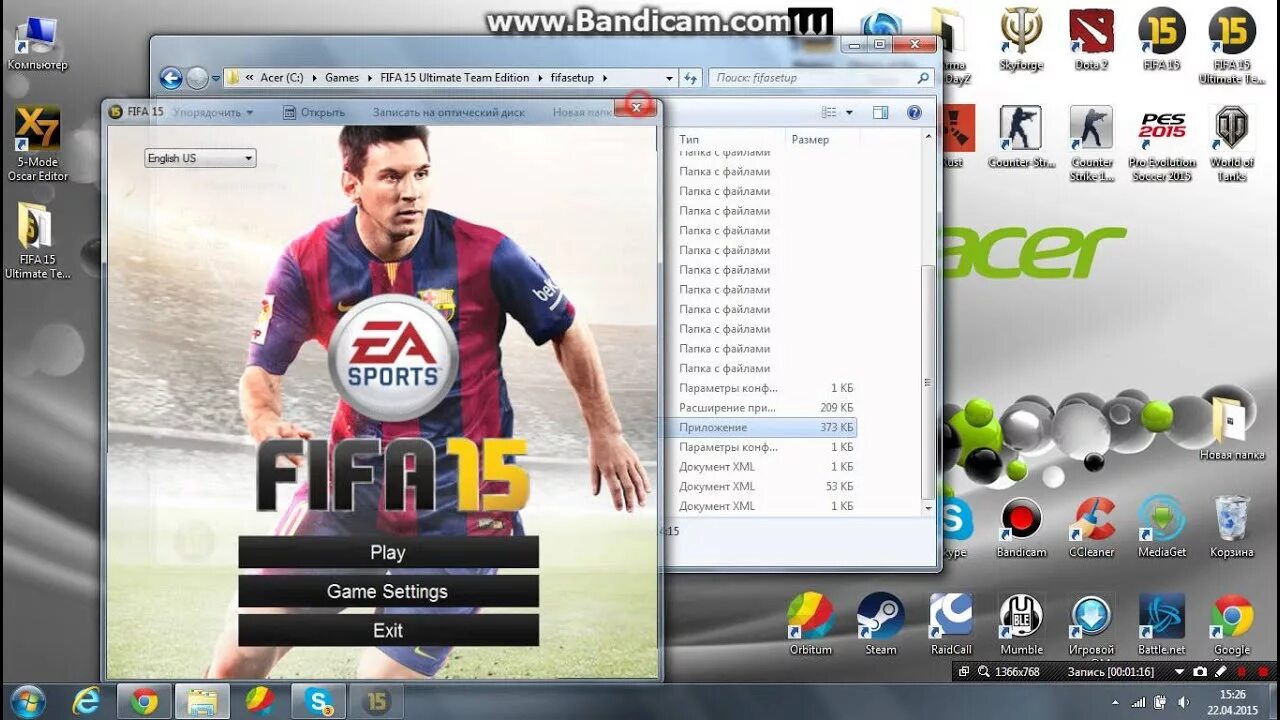This screenshot has width=1280, height=720.
Task: Click the Bandicam window-mode icon
Action: click(965, 672)
